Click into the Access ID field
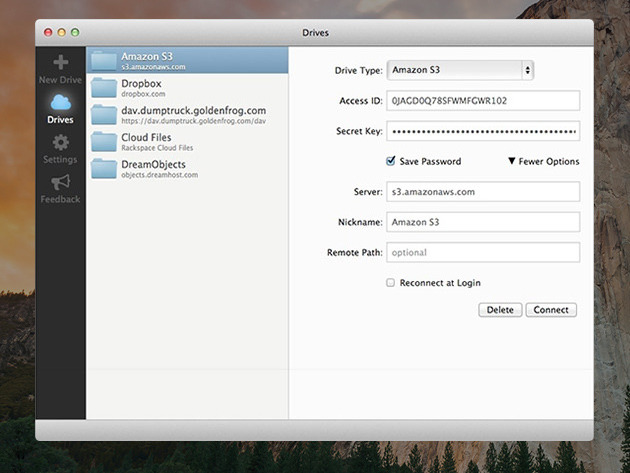The width and height of the screenshot is (630, 473). 483,100
